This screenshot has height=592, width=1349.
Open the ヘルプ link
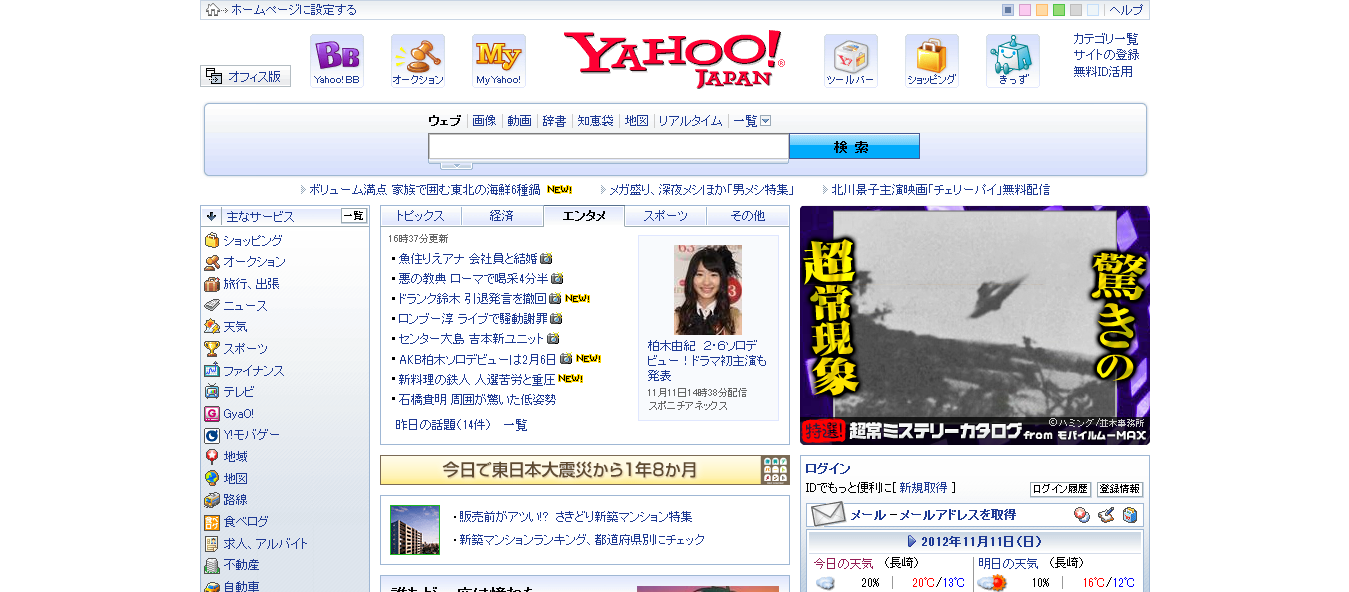point(1126,10)
